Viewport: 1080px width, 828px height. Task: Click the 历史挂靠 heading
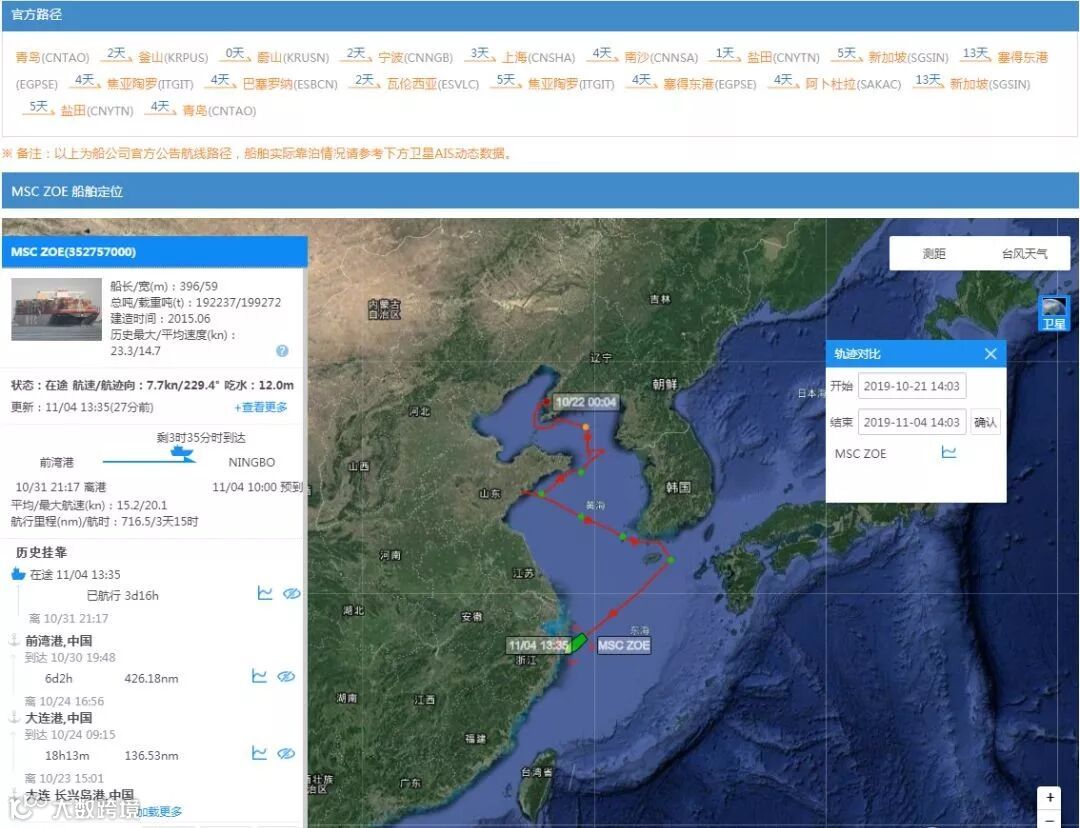click(41, 552)
